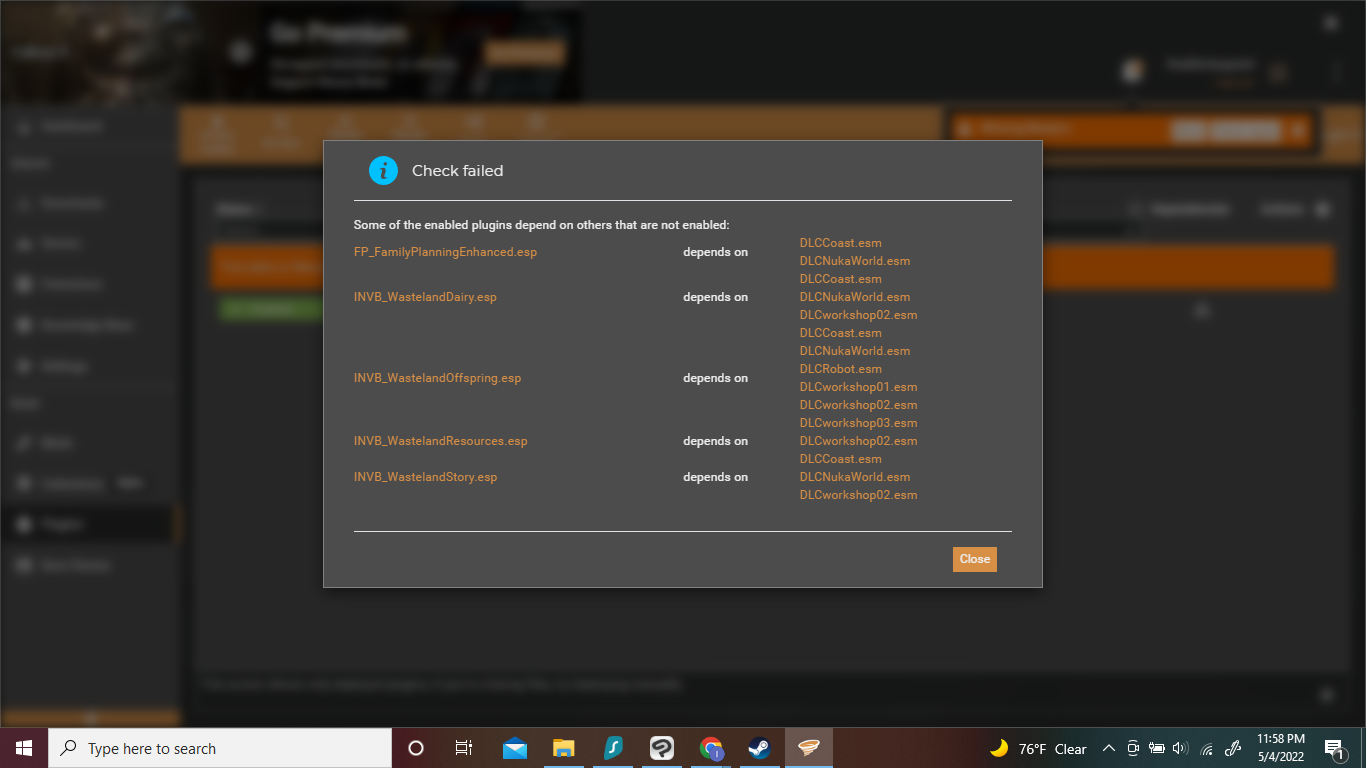Select the DLCworkshop01.esm dependency
1366x768 pixels.
pos(858,387)
